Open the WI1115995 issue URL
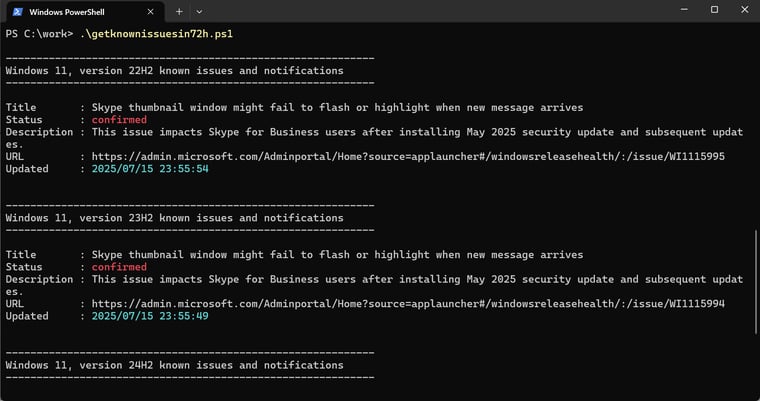Screen dimensions: 760x401 (x=408, y=157)
